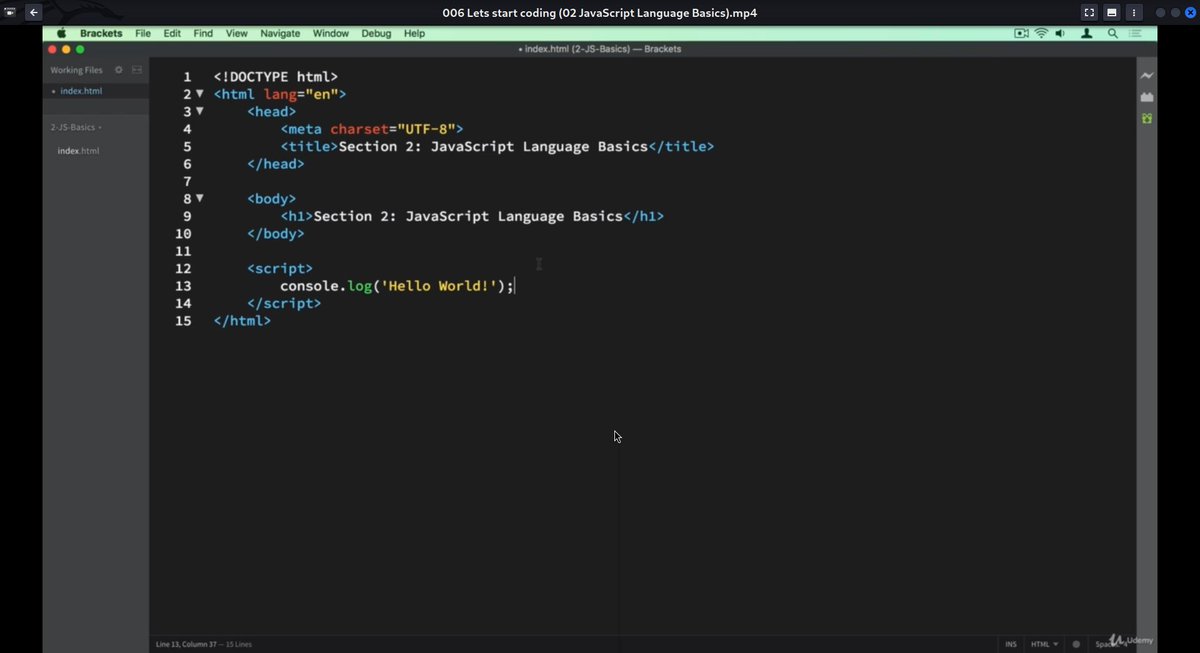The width and height of the screenshot is (1200, 653).
Task: Click the red close button of Brackets window
Action: pos(52,49)
